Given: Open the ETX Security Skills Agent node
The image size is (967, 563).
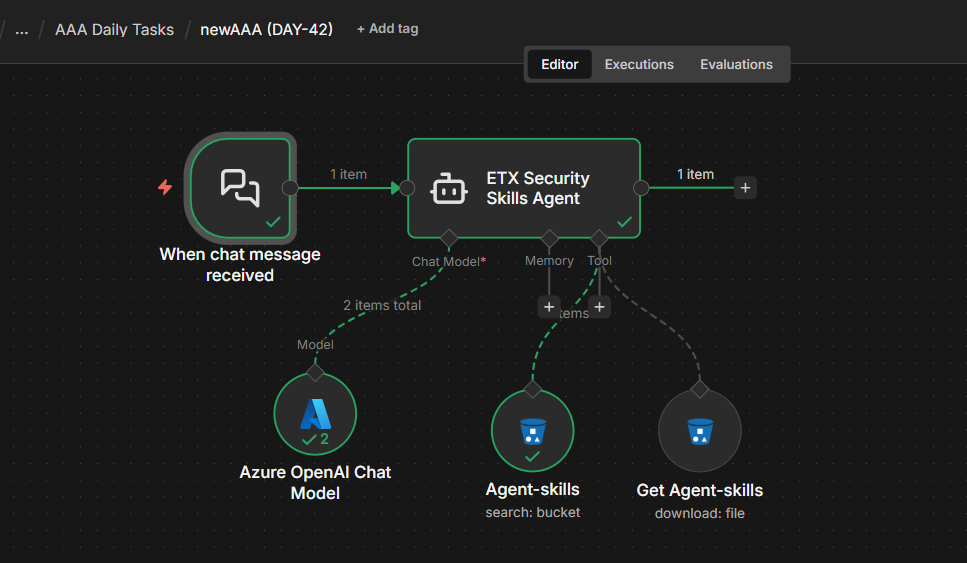Looking at the screenshot, I should pos(524,188).
